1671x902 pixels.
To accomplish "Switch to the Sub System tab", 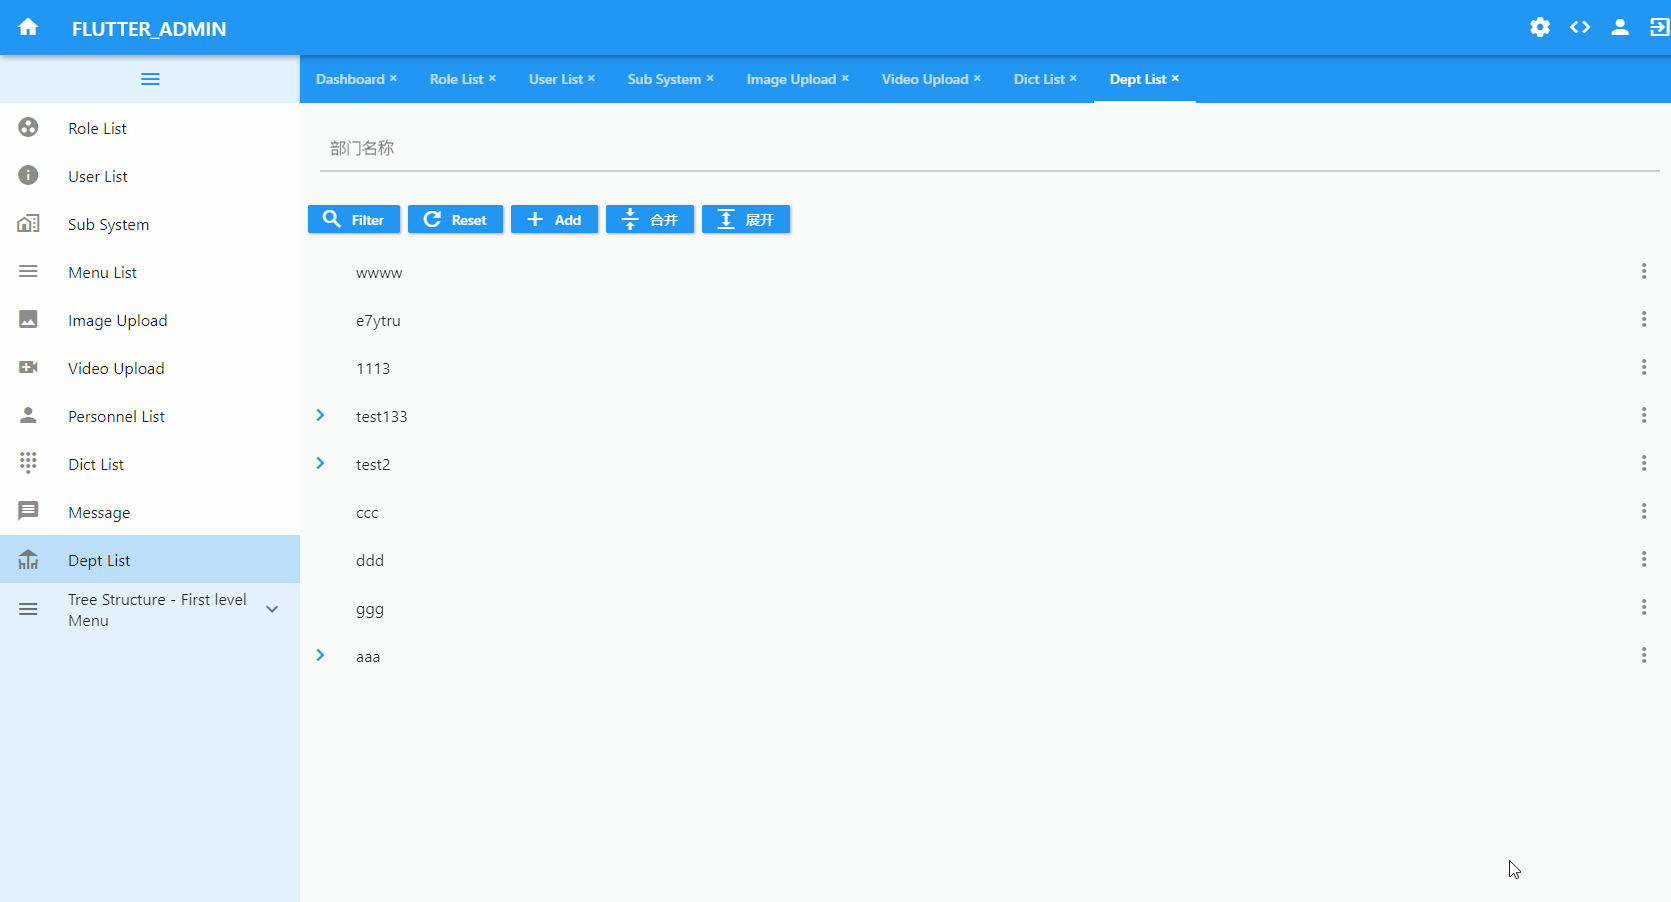I will click(664, 79).
